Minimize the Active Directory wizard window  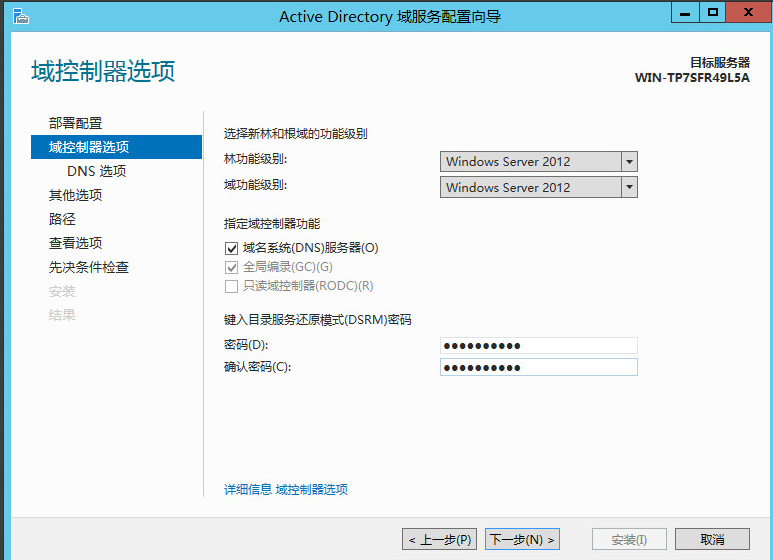point(685,12)
